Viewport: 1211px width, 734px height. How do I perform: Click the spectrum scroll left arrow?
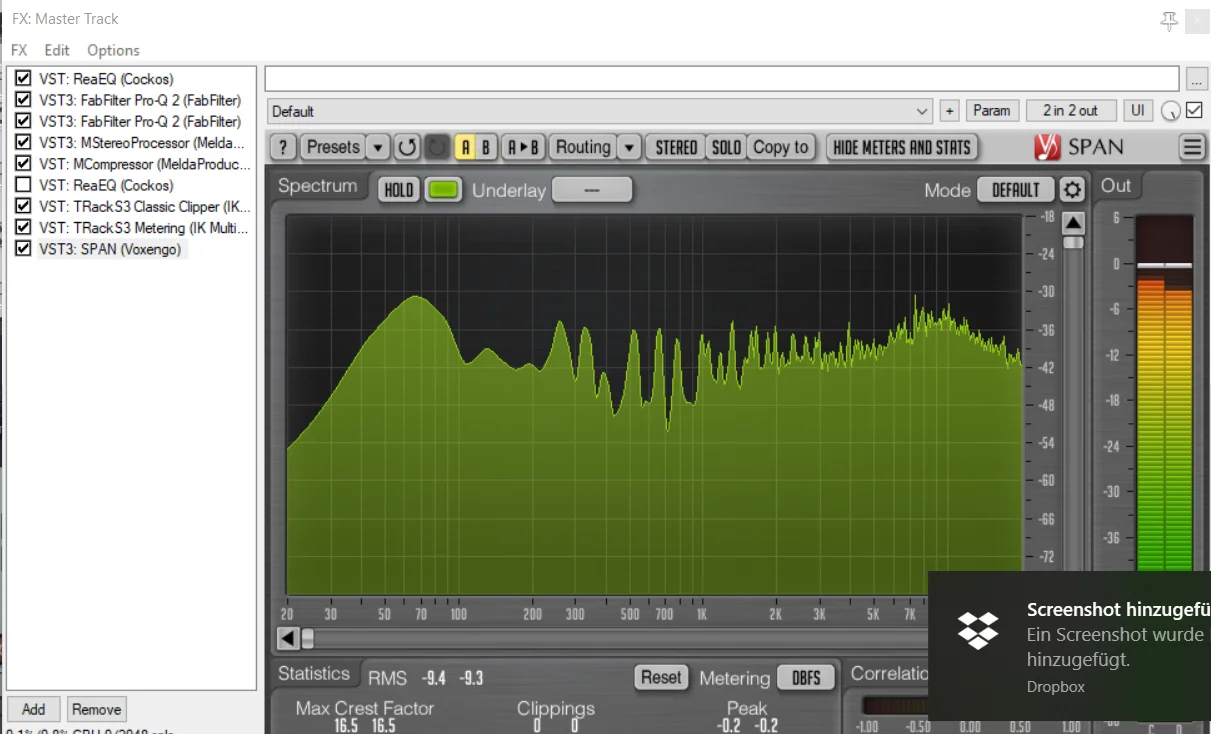(x=288, y=638)
